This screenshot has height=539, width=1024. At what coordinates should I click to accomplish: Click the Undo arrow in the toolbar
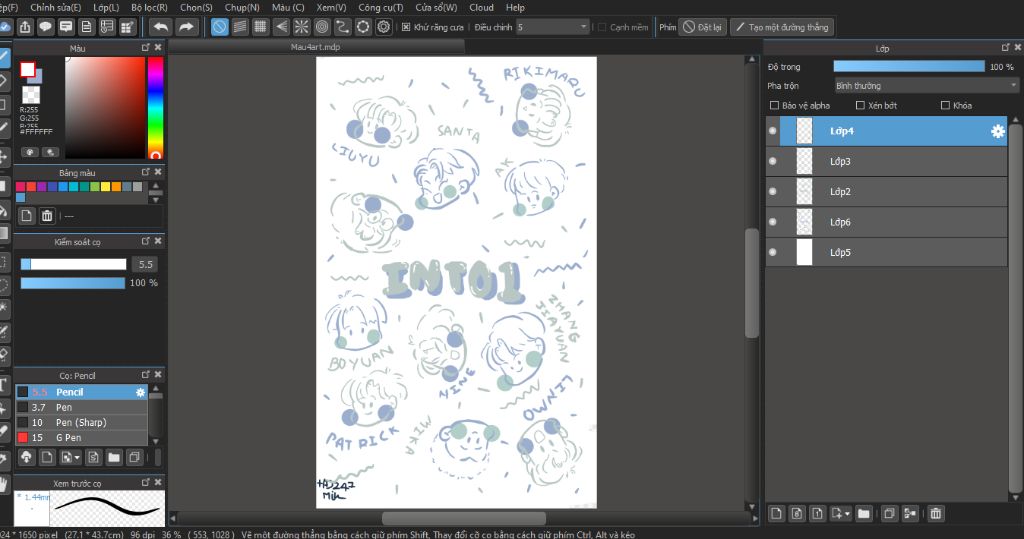click(x=161, y=27)
